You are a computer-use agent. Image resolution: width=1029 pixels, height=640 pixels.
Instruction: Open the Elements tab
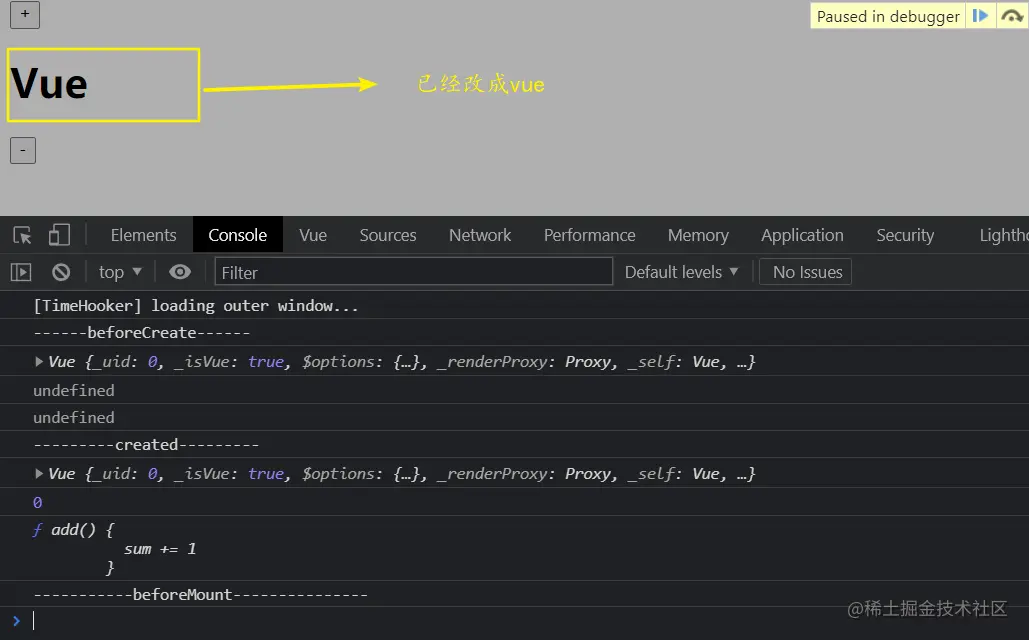coord(143,235)
